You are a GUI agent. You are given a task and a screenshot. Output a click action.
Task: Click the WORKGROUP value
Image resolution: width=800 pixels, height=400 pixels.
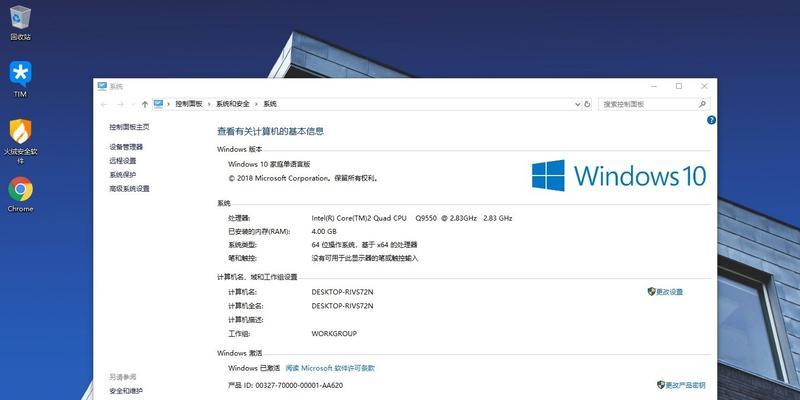[x=334, y=334]
